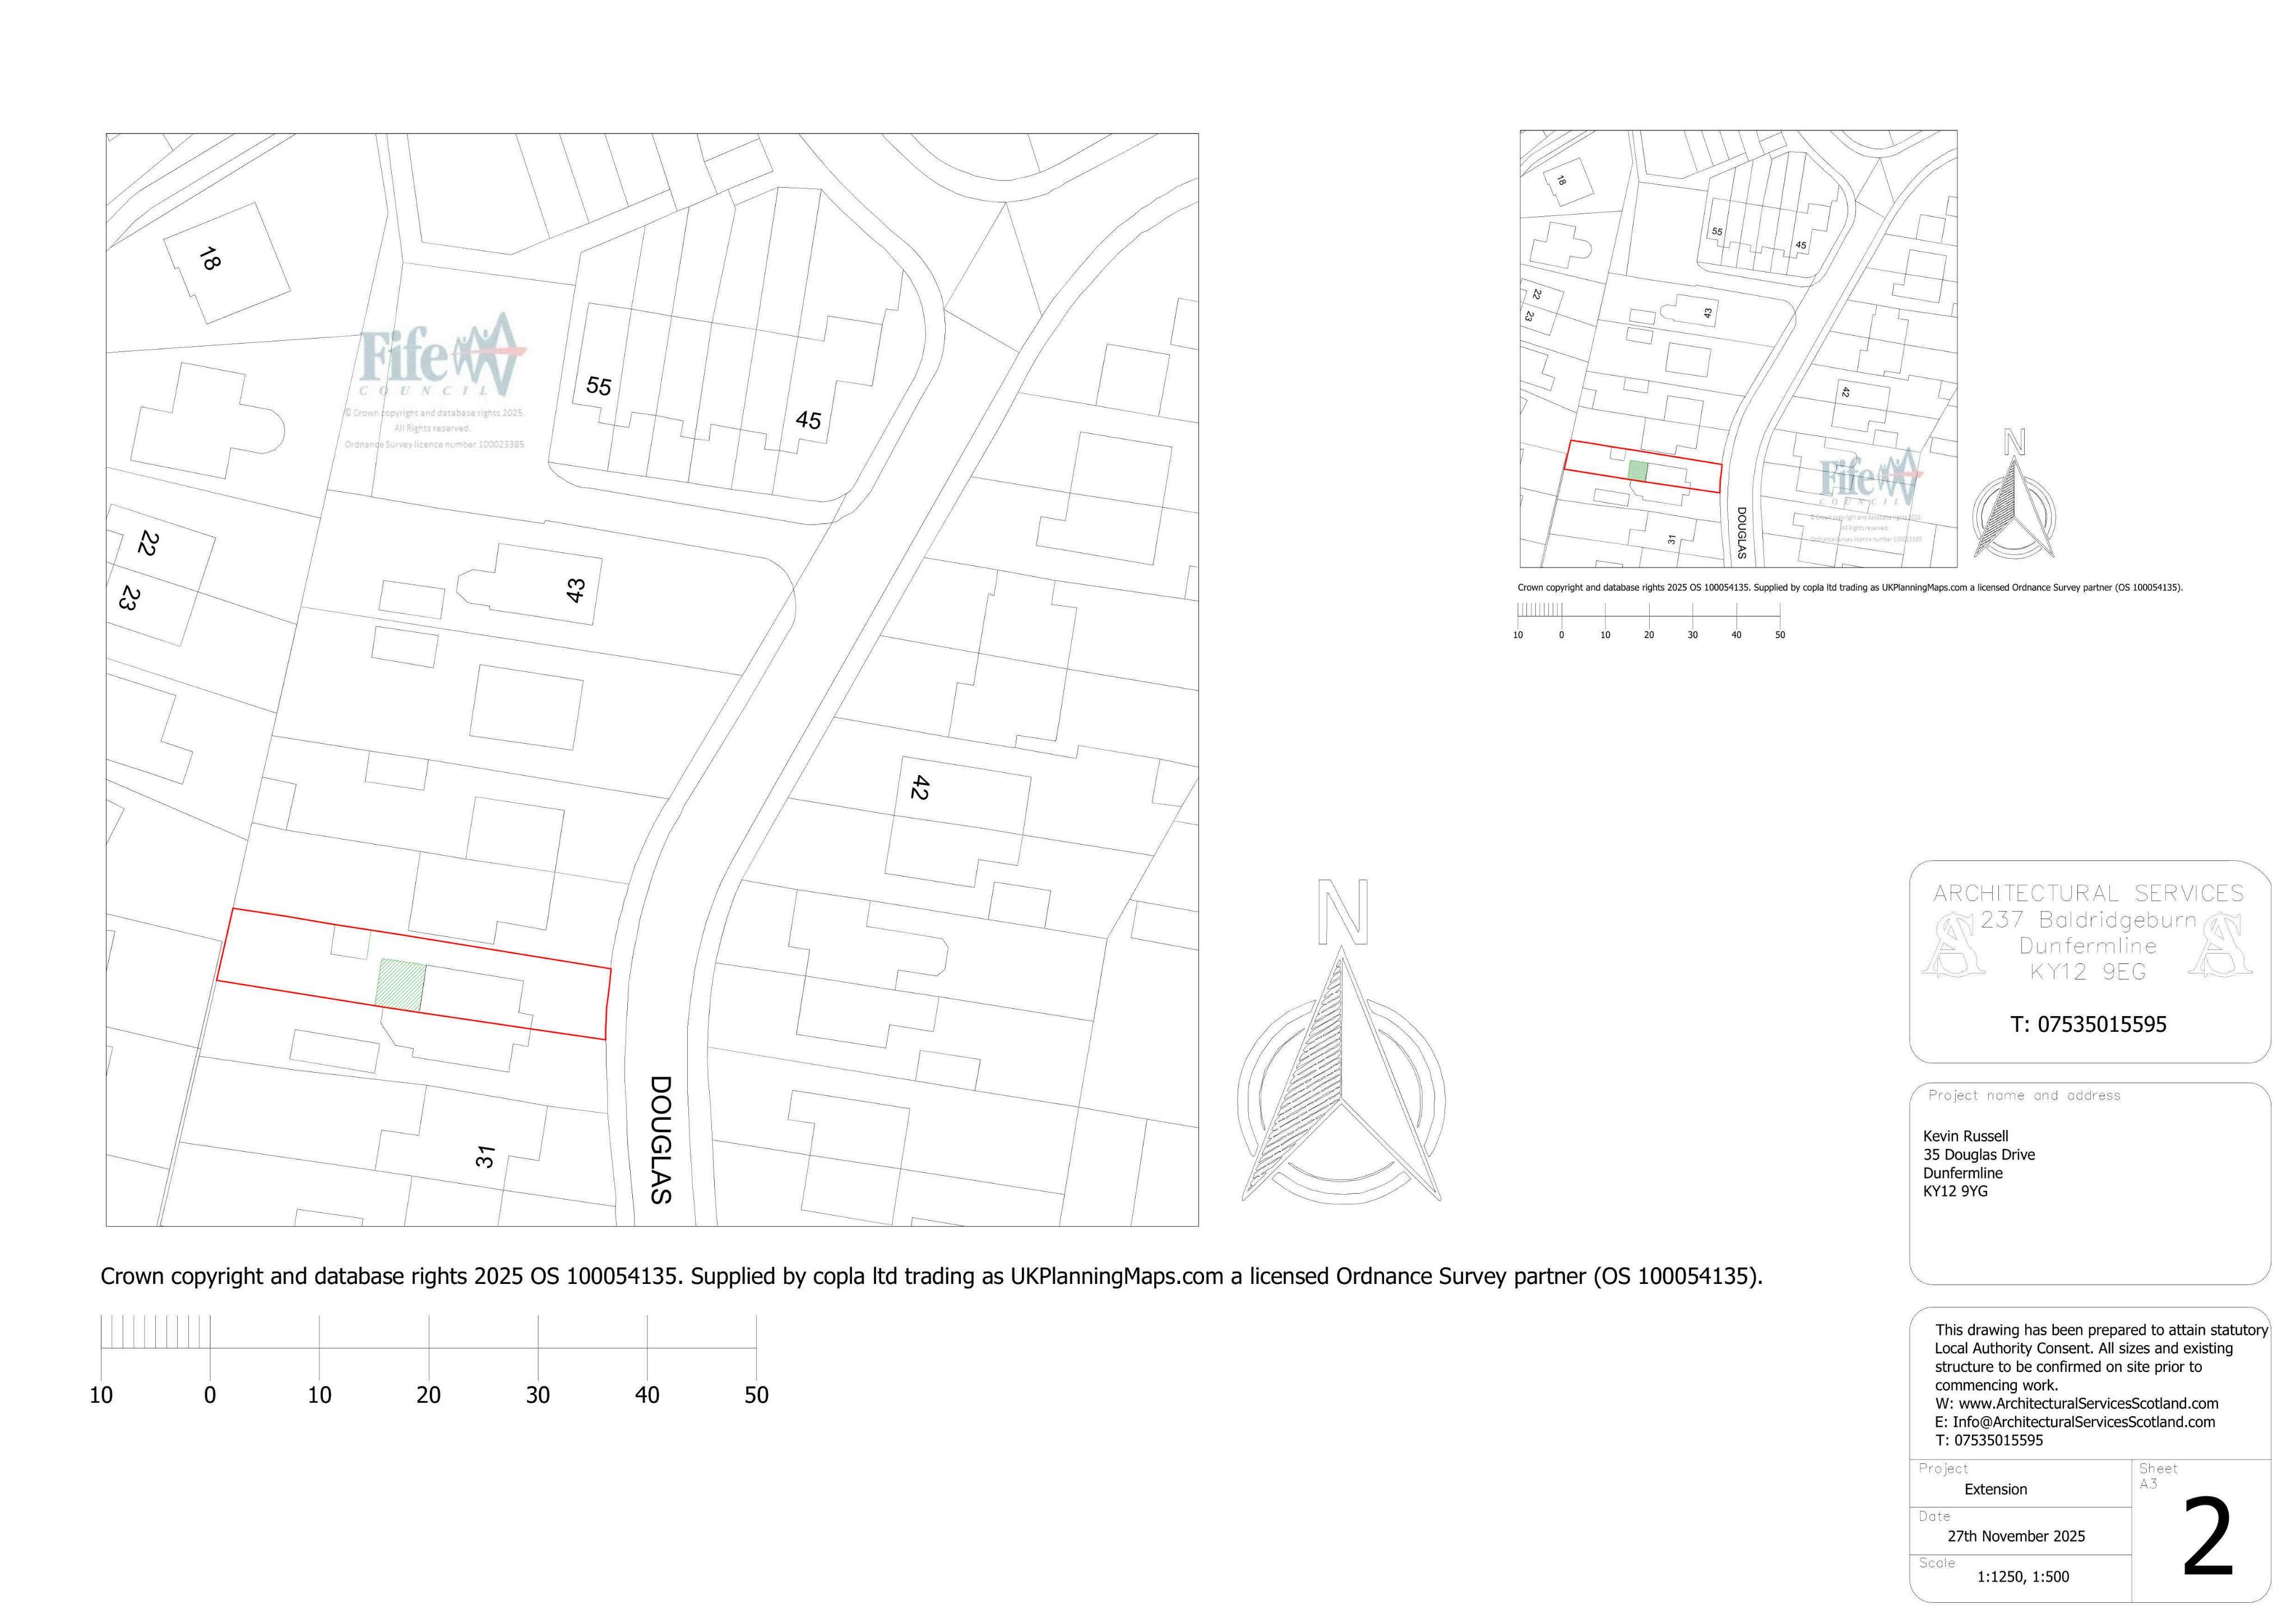This screenshot has height=1623, width=2296.
Task: Click the scale value 1:1250, 1:500
Action: (x=2022, y=1577)
